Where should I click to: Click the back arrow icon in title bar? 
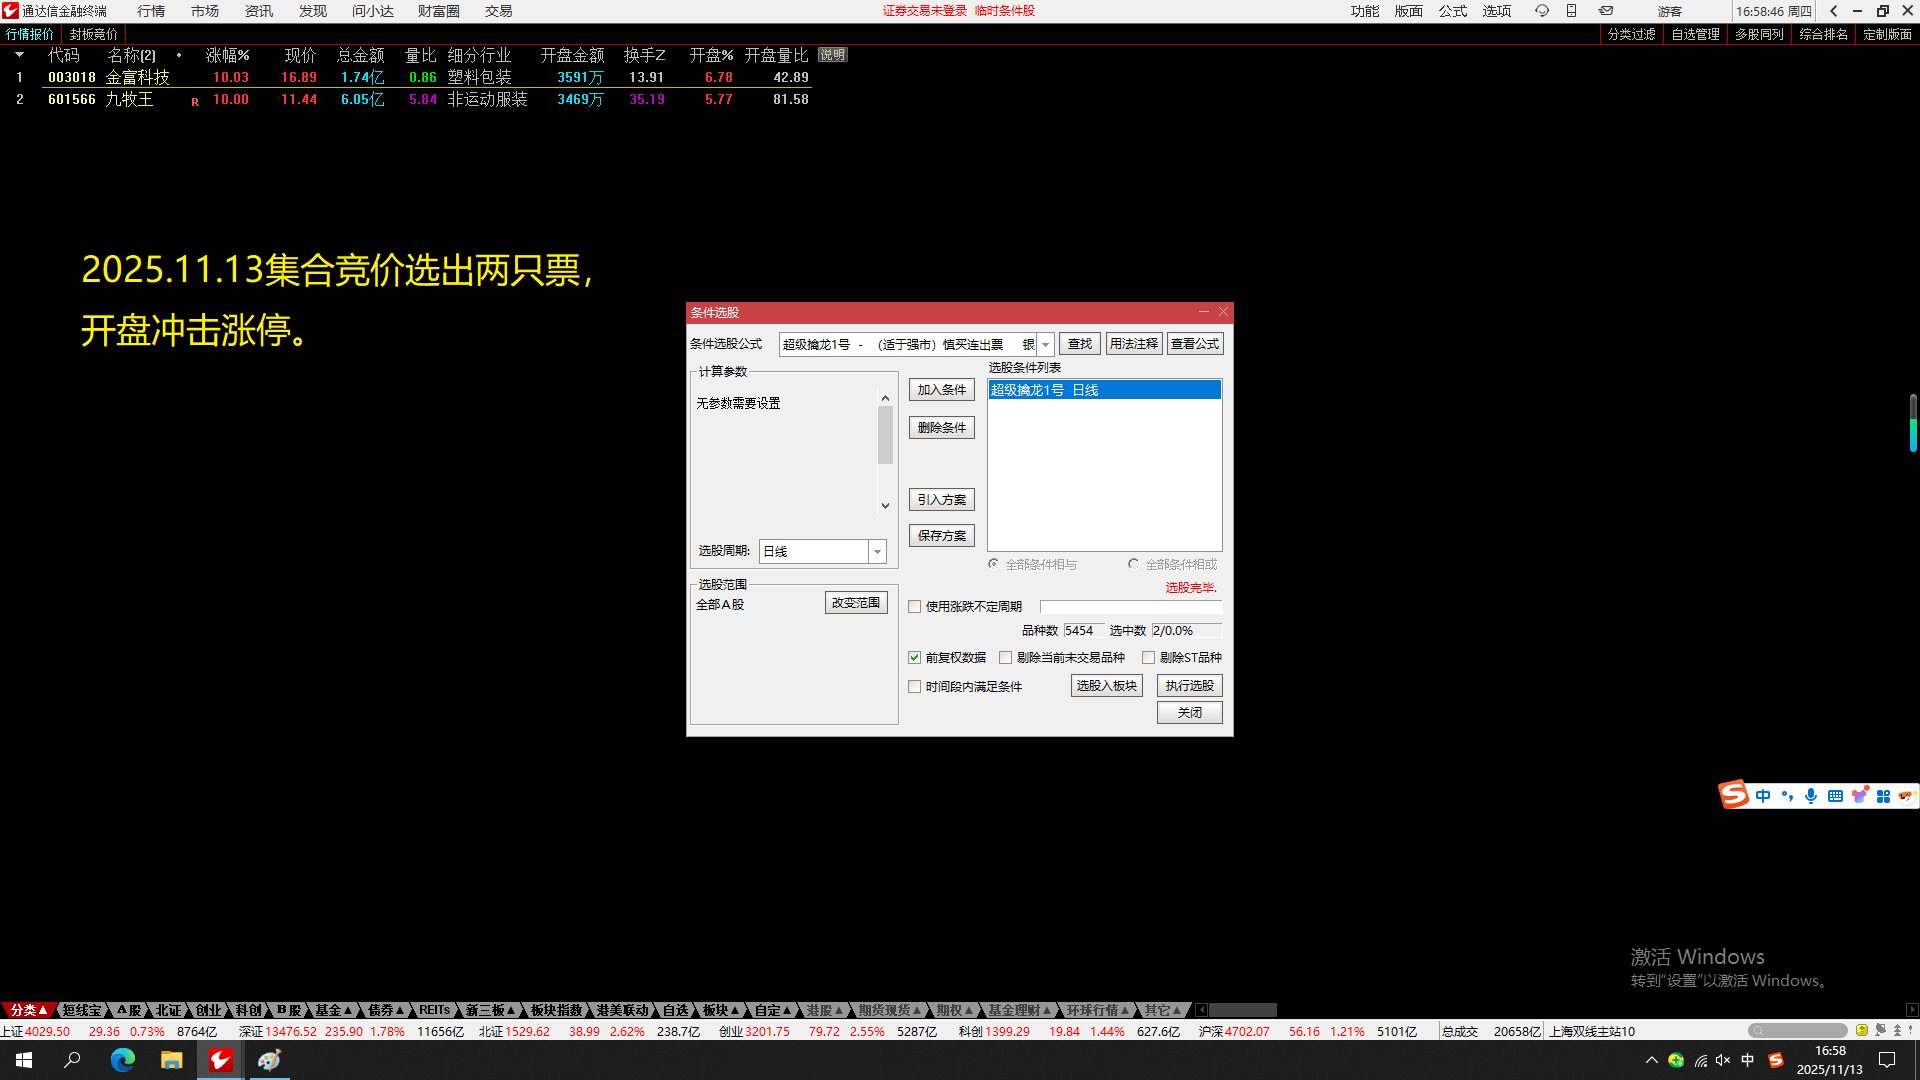click(x=1833, y=11)
